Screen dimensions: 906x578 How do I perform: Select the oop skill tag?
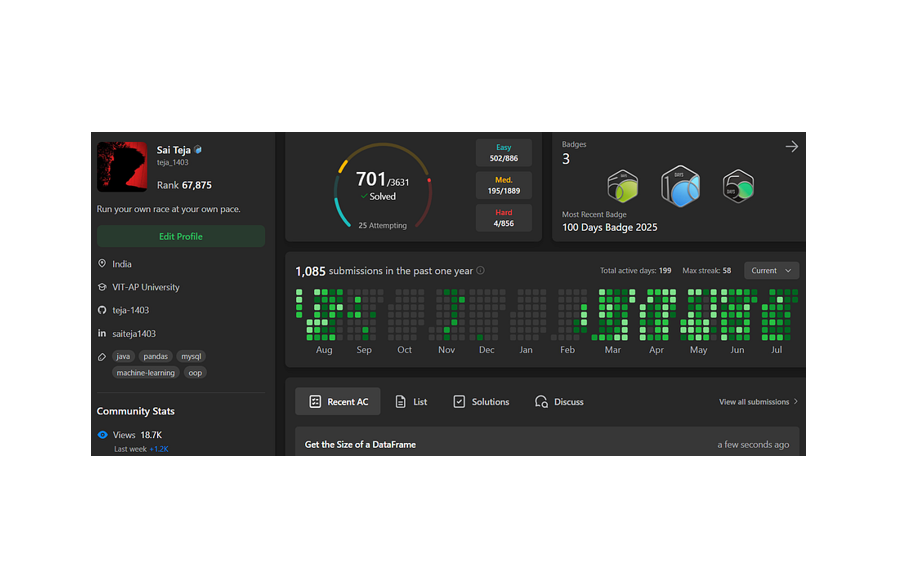point(195,373)
